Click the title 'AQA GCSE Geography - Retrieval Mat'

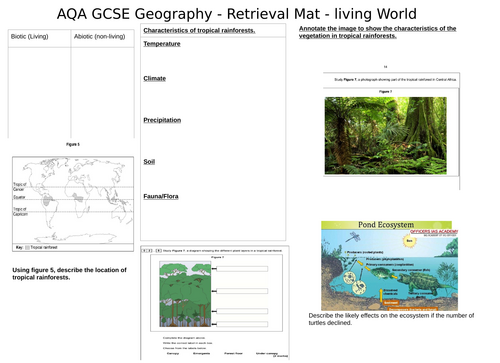tap(236, 14)
